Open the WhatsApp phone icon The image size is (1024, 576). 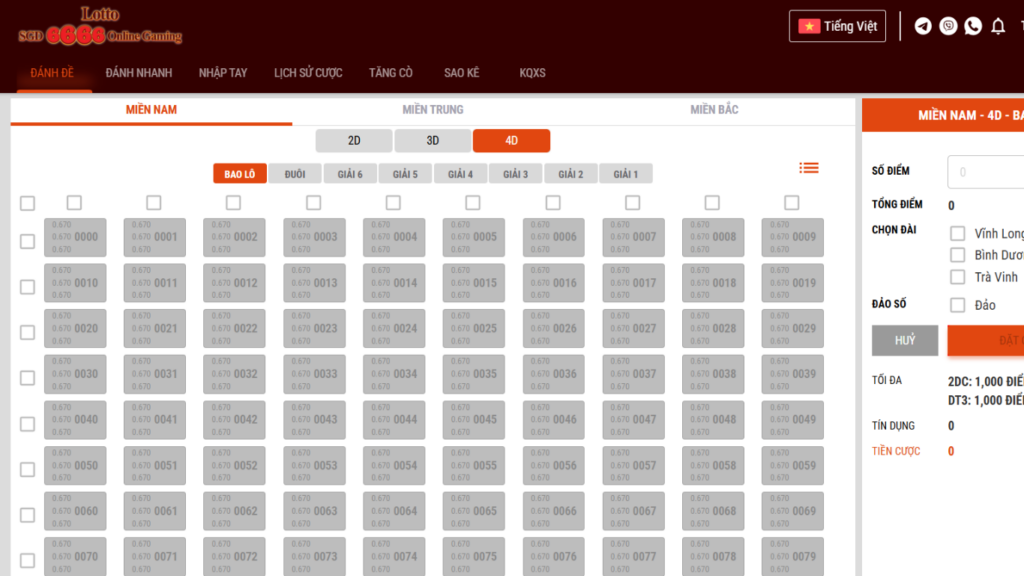pos(973,26)
